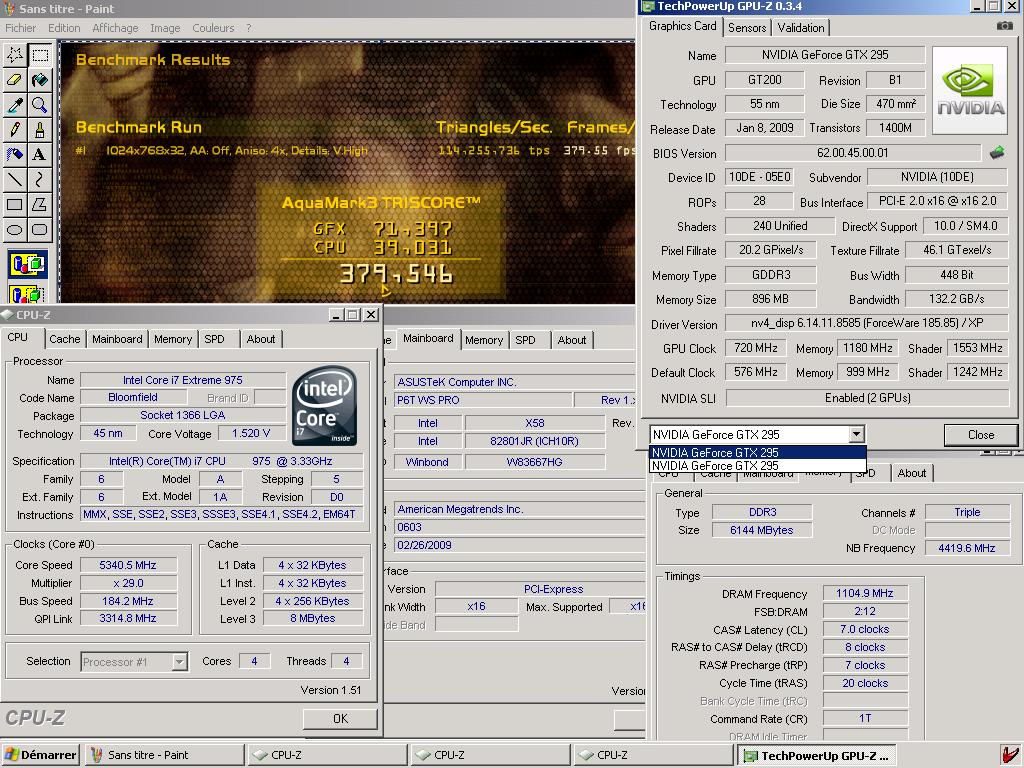The width and height of the screenshot is (1024, 768).
Task: Open the Image menu in Paint
Action: pos(165,28)
